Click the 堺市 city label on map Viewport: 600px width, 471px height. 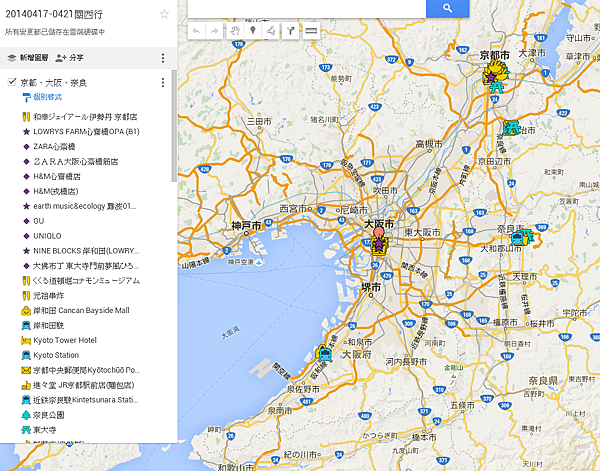pyautogui.click(x=371, y=287)
